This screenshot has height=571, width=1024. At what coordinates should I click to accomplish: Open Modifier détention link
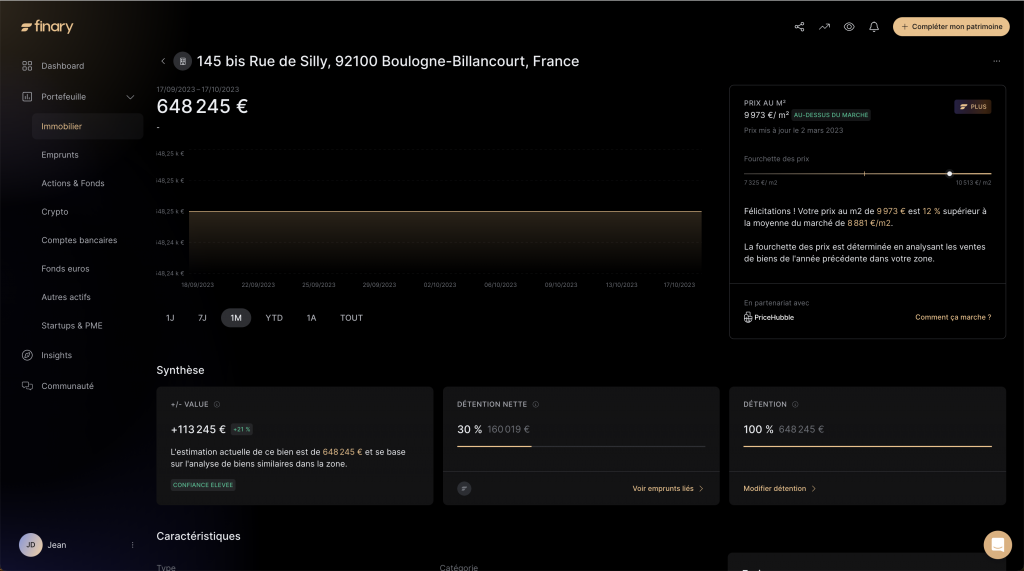(x=775, y=489)
